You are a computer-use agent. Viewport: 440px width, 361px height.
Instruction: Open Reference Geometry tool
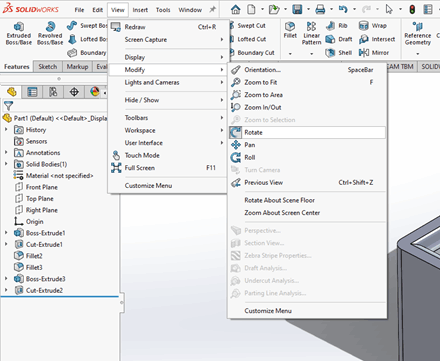click(x=417, y=33)
